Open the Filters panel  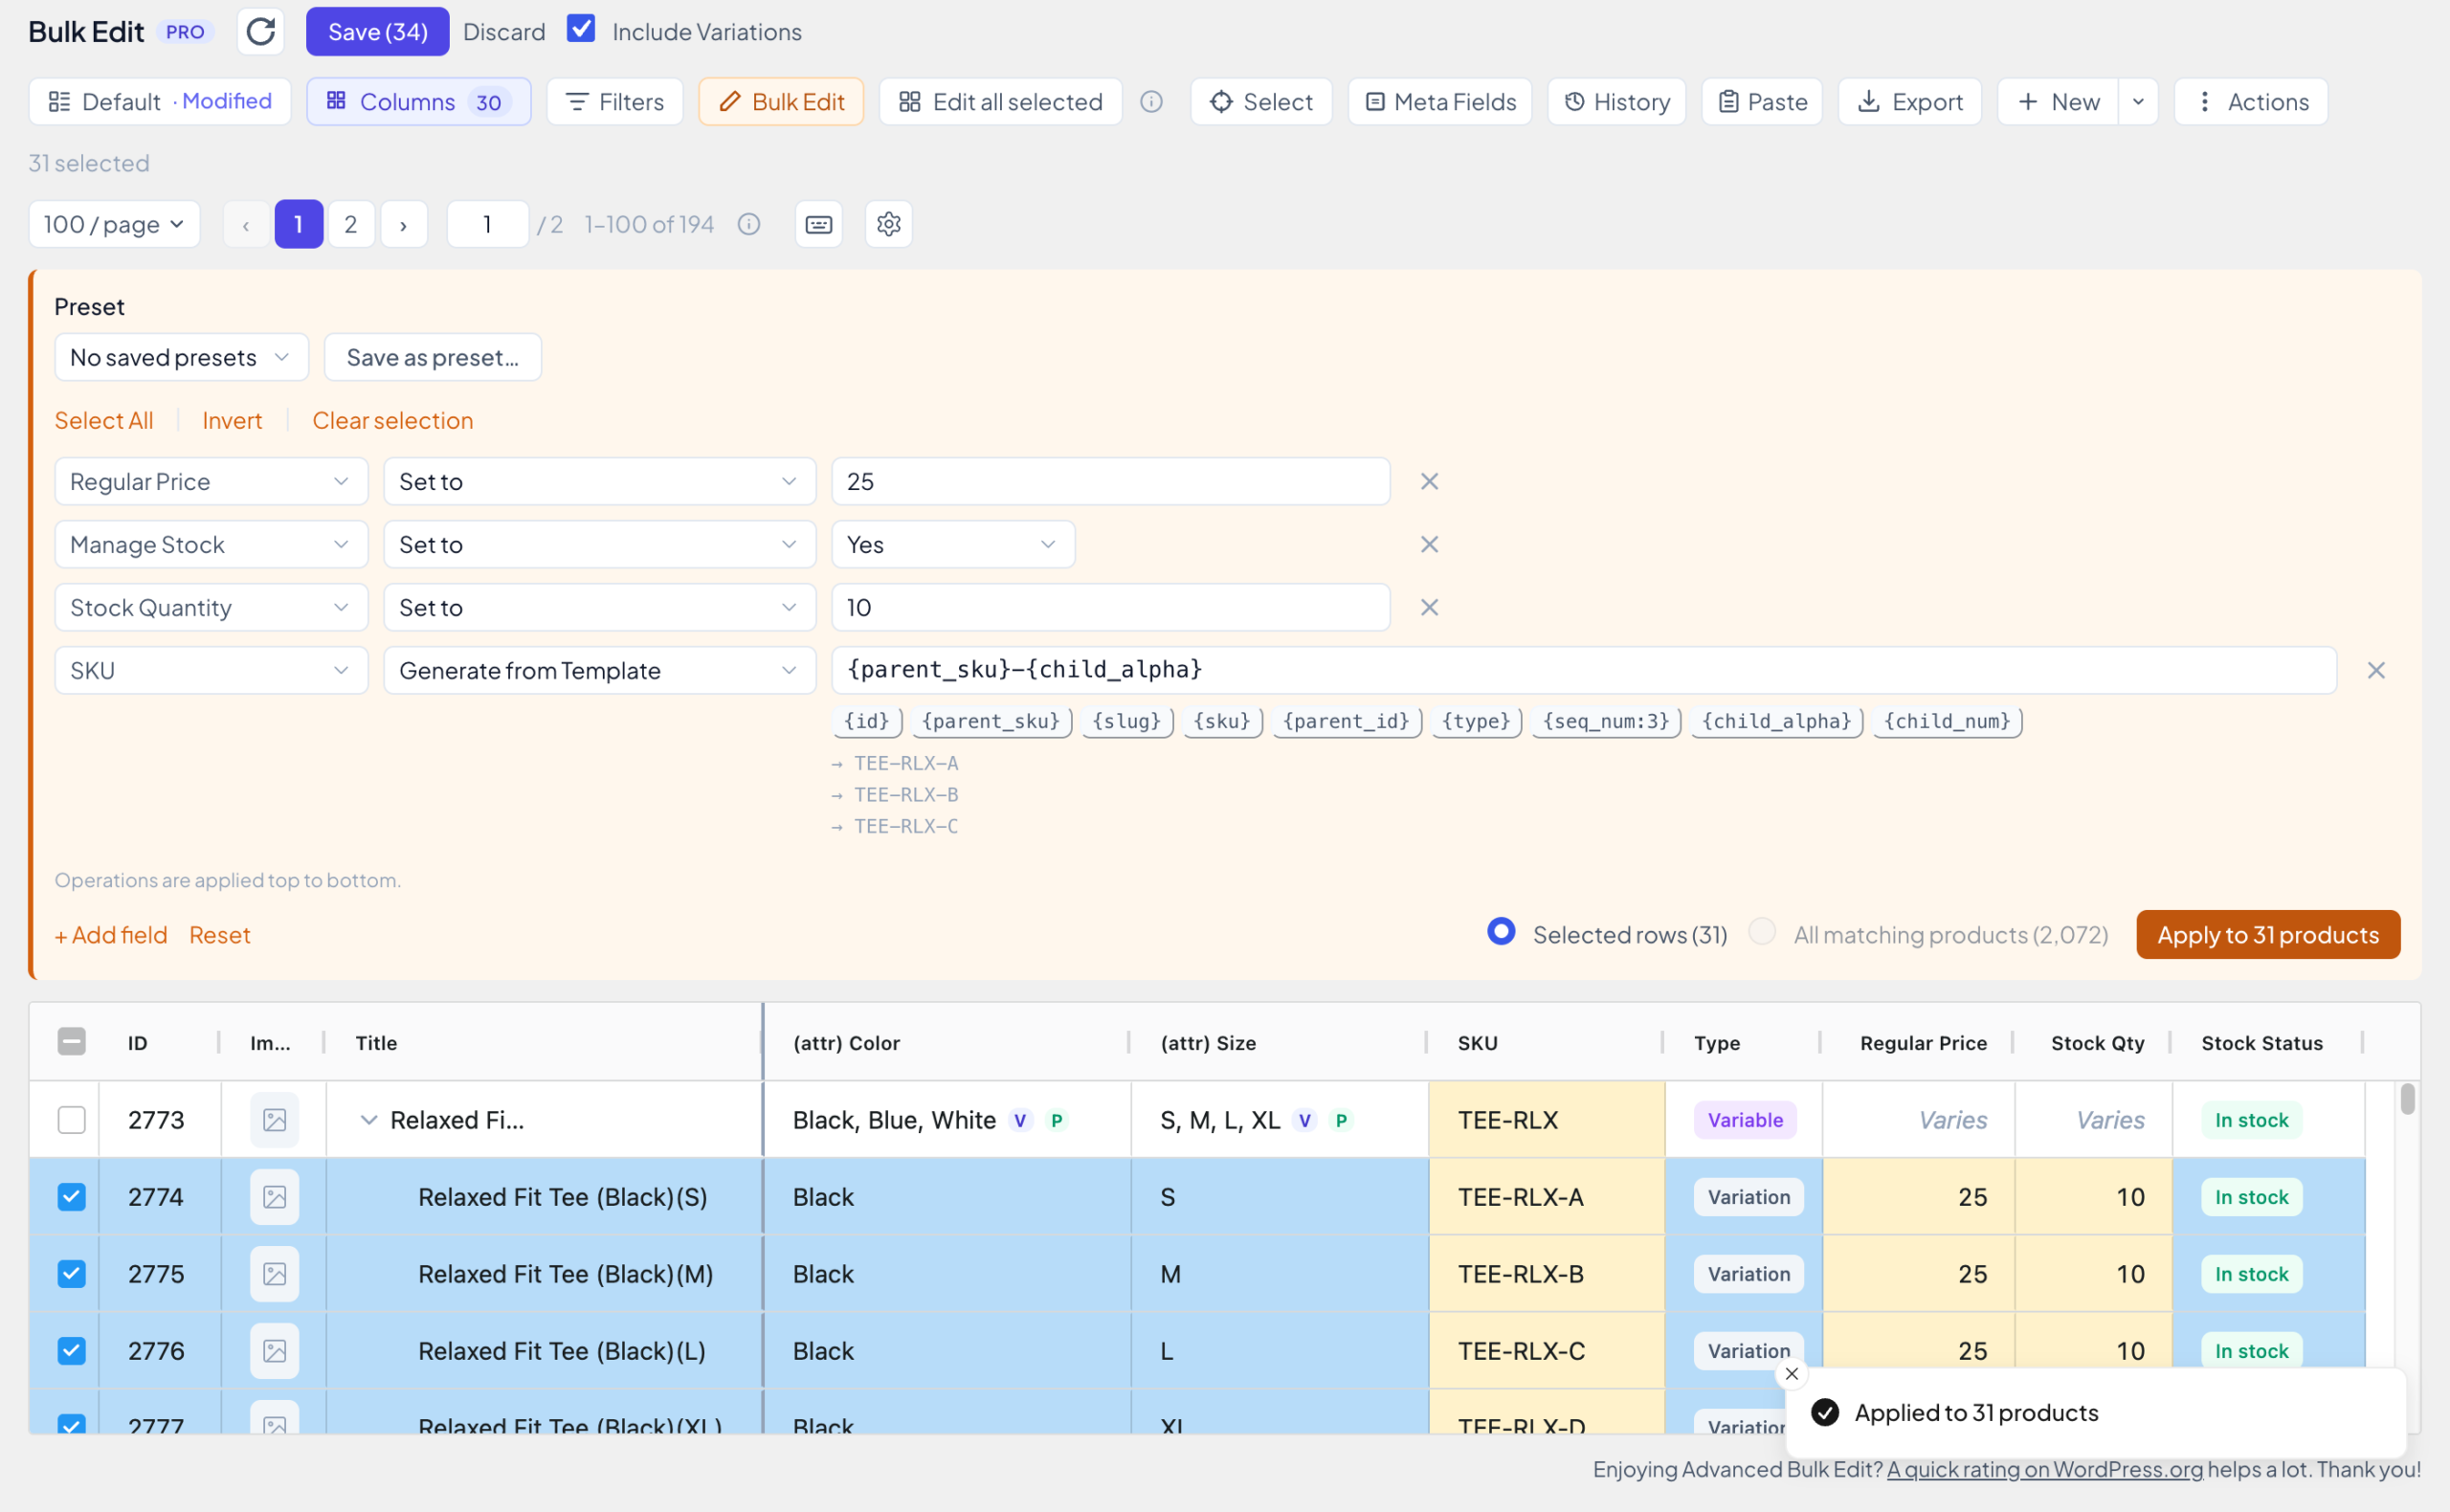[615, 102]
